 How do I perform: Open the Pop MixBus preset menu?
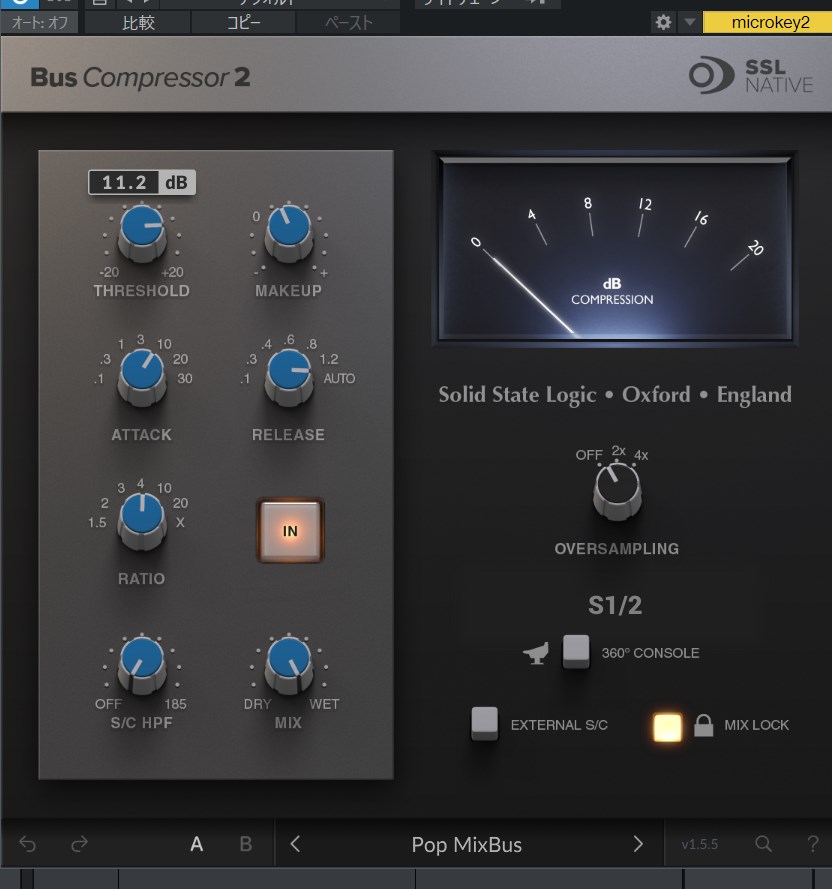(466, 845)
